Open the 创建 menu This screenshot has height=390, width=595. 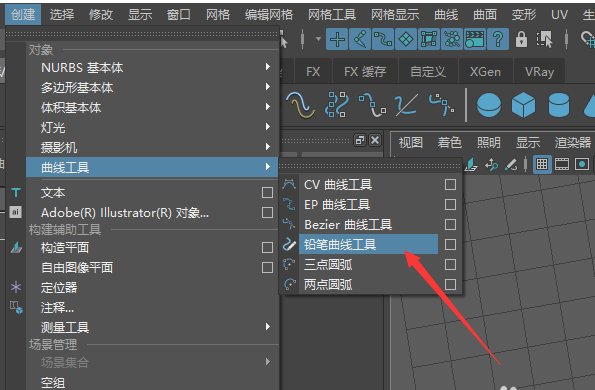coord(23,14)
